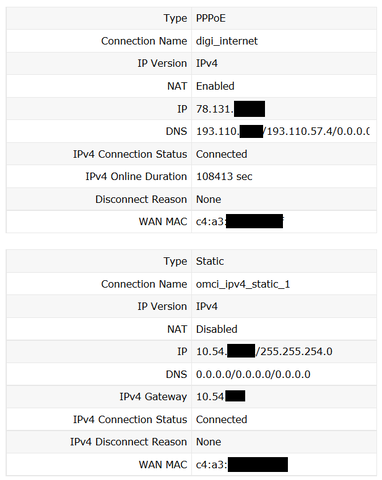Click the first WAN MAC value
382x480 pixels.
pyautogui.click(x=240, y=221)
